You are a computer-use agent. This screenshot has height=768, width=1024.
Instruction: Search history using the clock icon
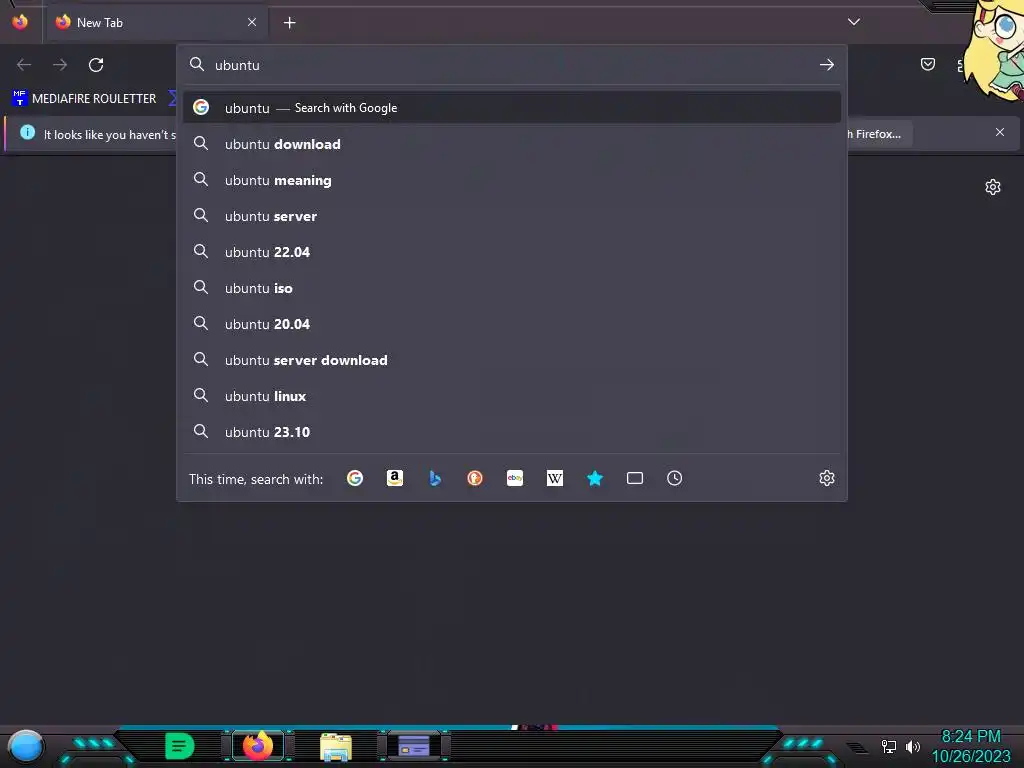pyautogui.click(x=675, y=478)
